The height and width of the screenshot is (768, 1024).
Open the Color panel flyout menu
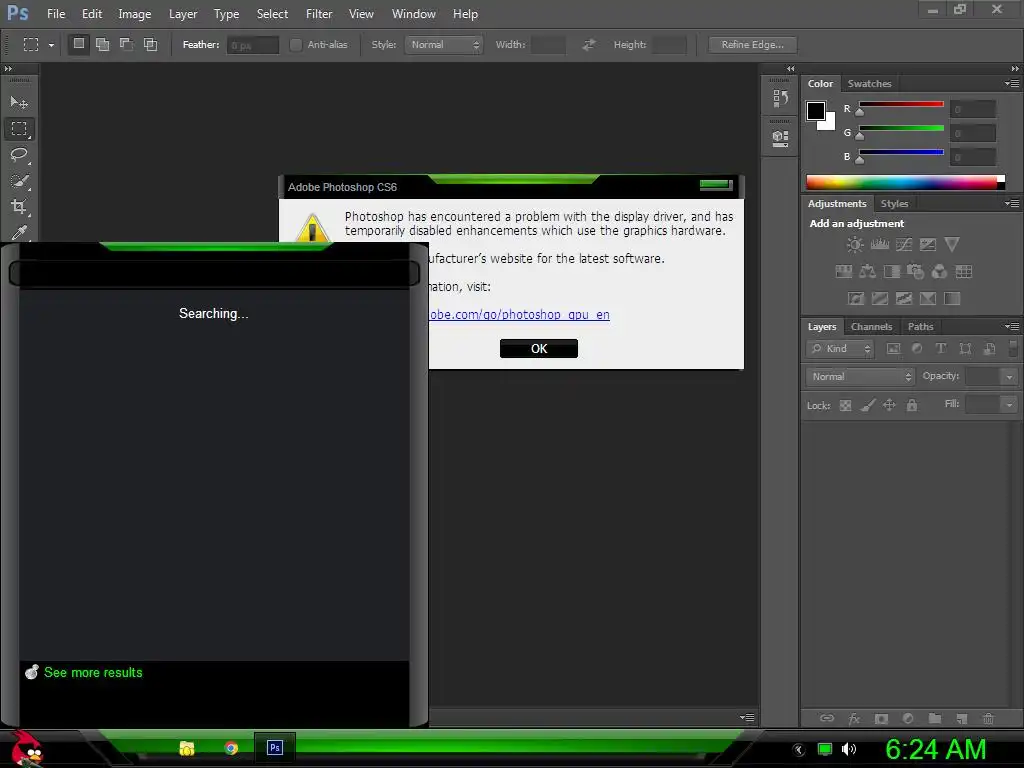pyautogui.click(x=1012, y=84)
